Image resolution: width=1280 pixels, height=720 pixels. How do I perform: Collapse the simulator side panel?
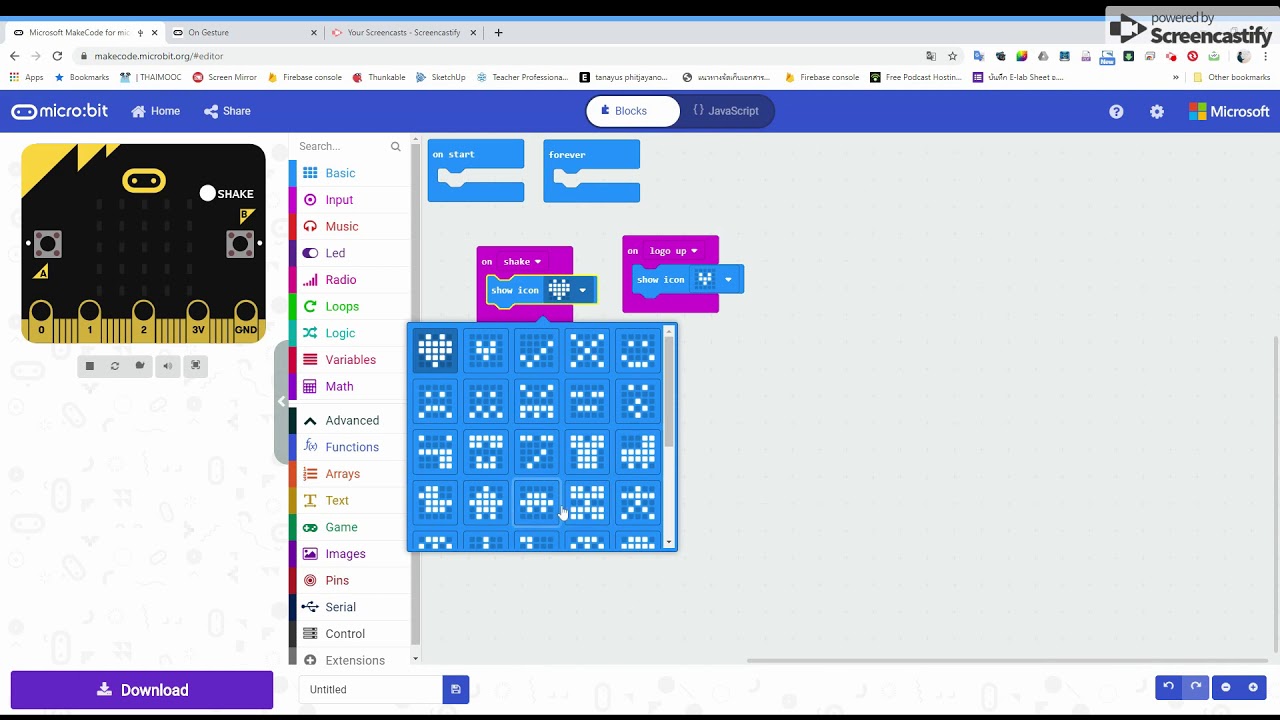tap(281, 401)
